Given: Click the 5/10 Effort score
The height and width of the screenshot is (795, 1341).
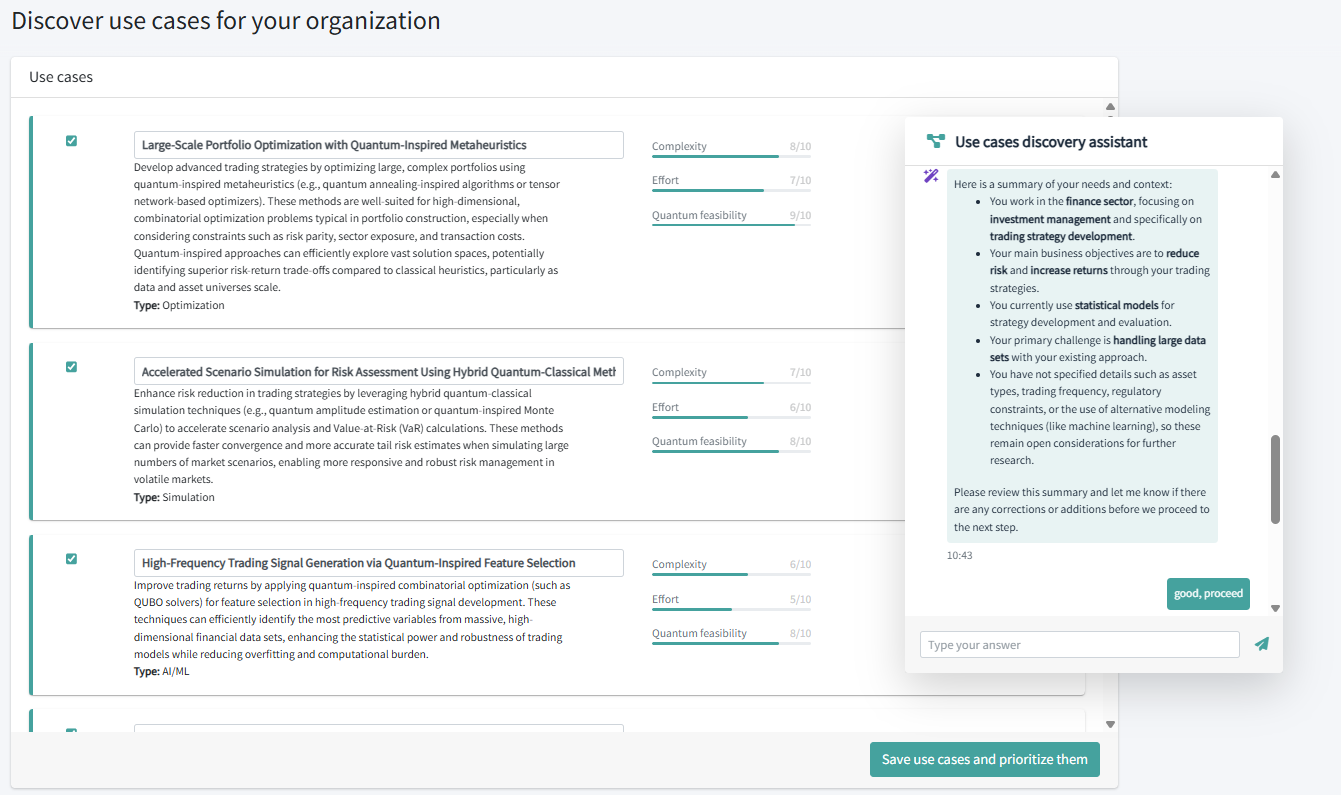Looking at the screenshot, I should point(800,599).
